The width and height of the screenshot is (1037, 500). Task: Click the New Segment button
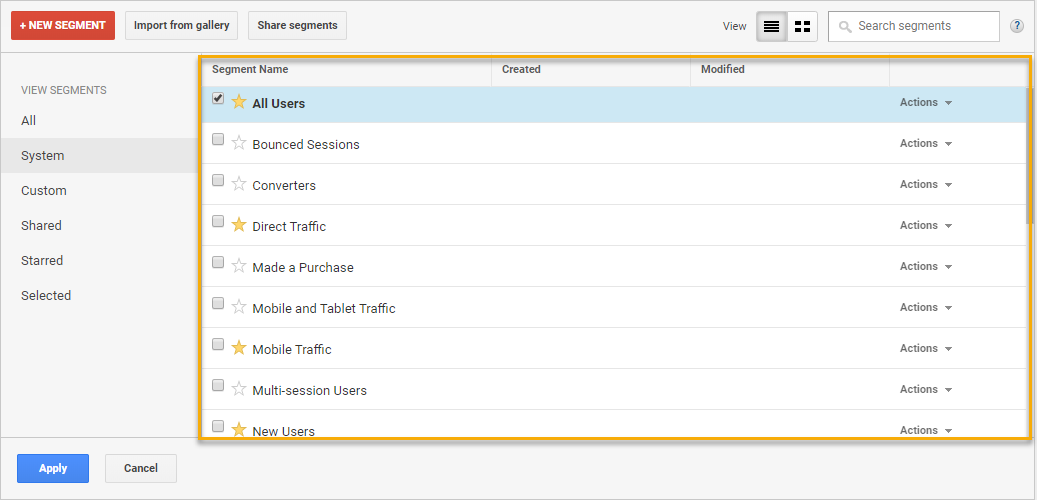[x=63, y=25]
